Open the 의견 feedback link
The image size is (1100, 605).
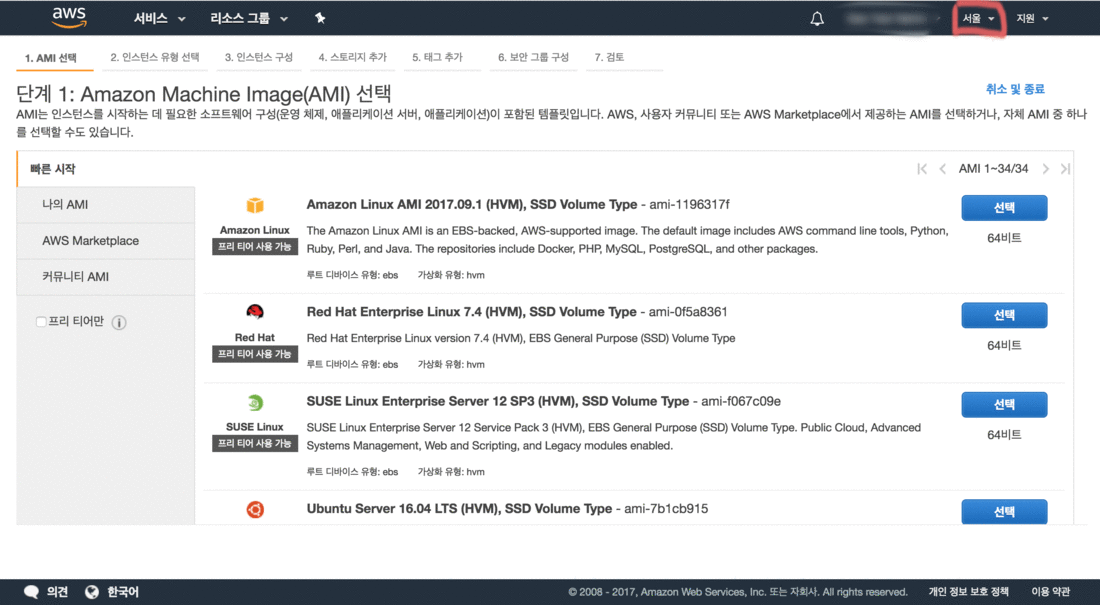pyautogui.click(x=58, y=592)
